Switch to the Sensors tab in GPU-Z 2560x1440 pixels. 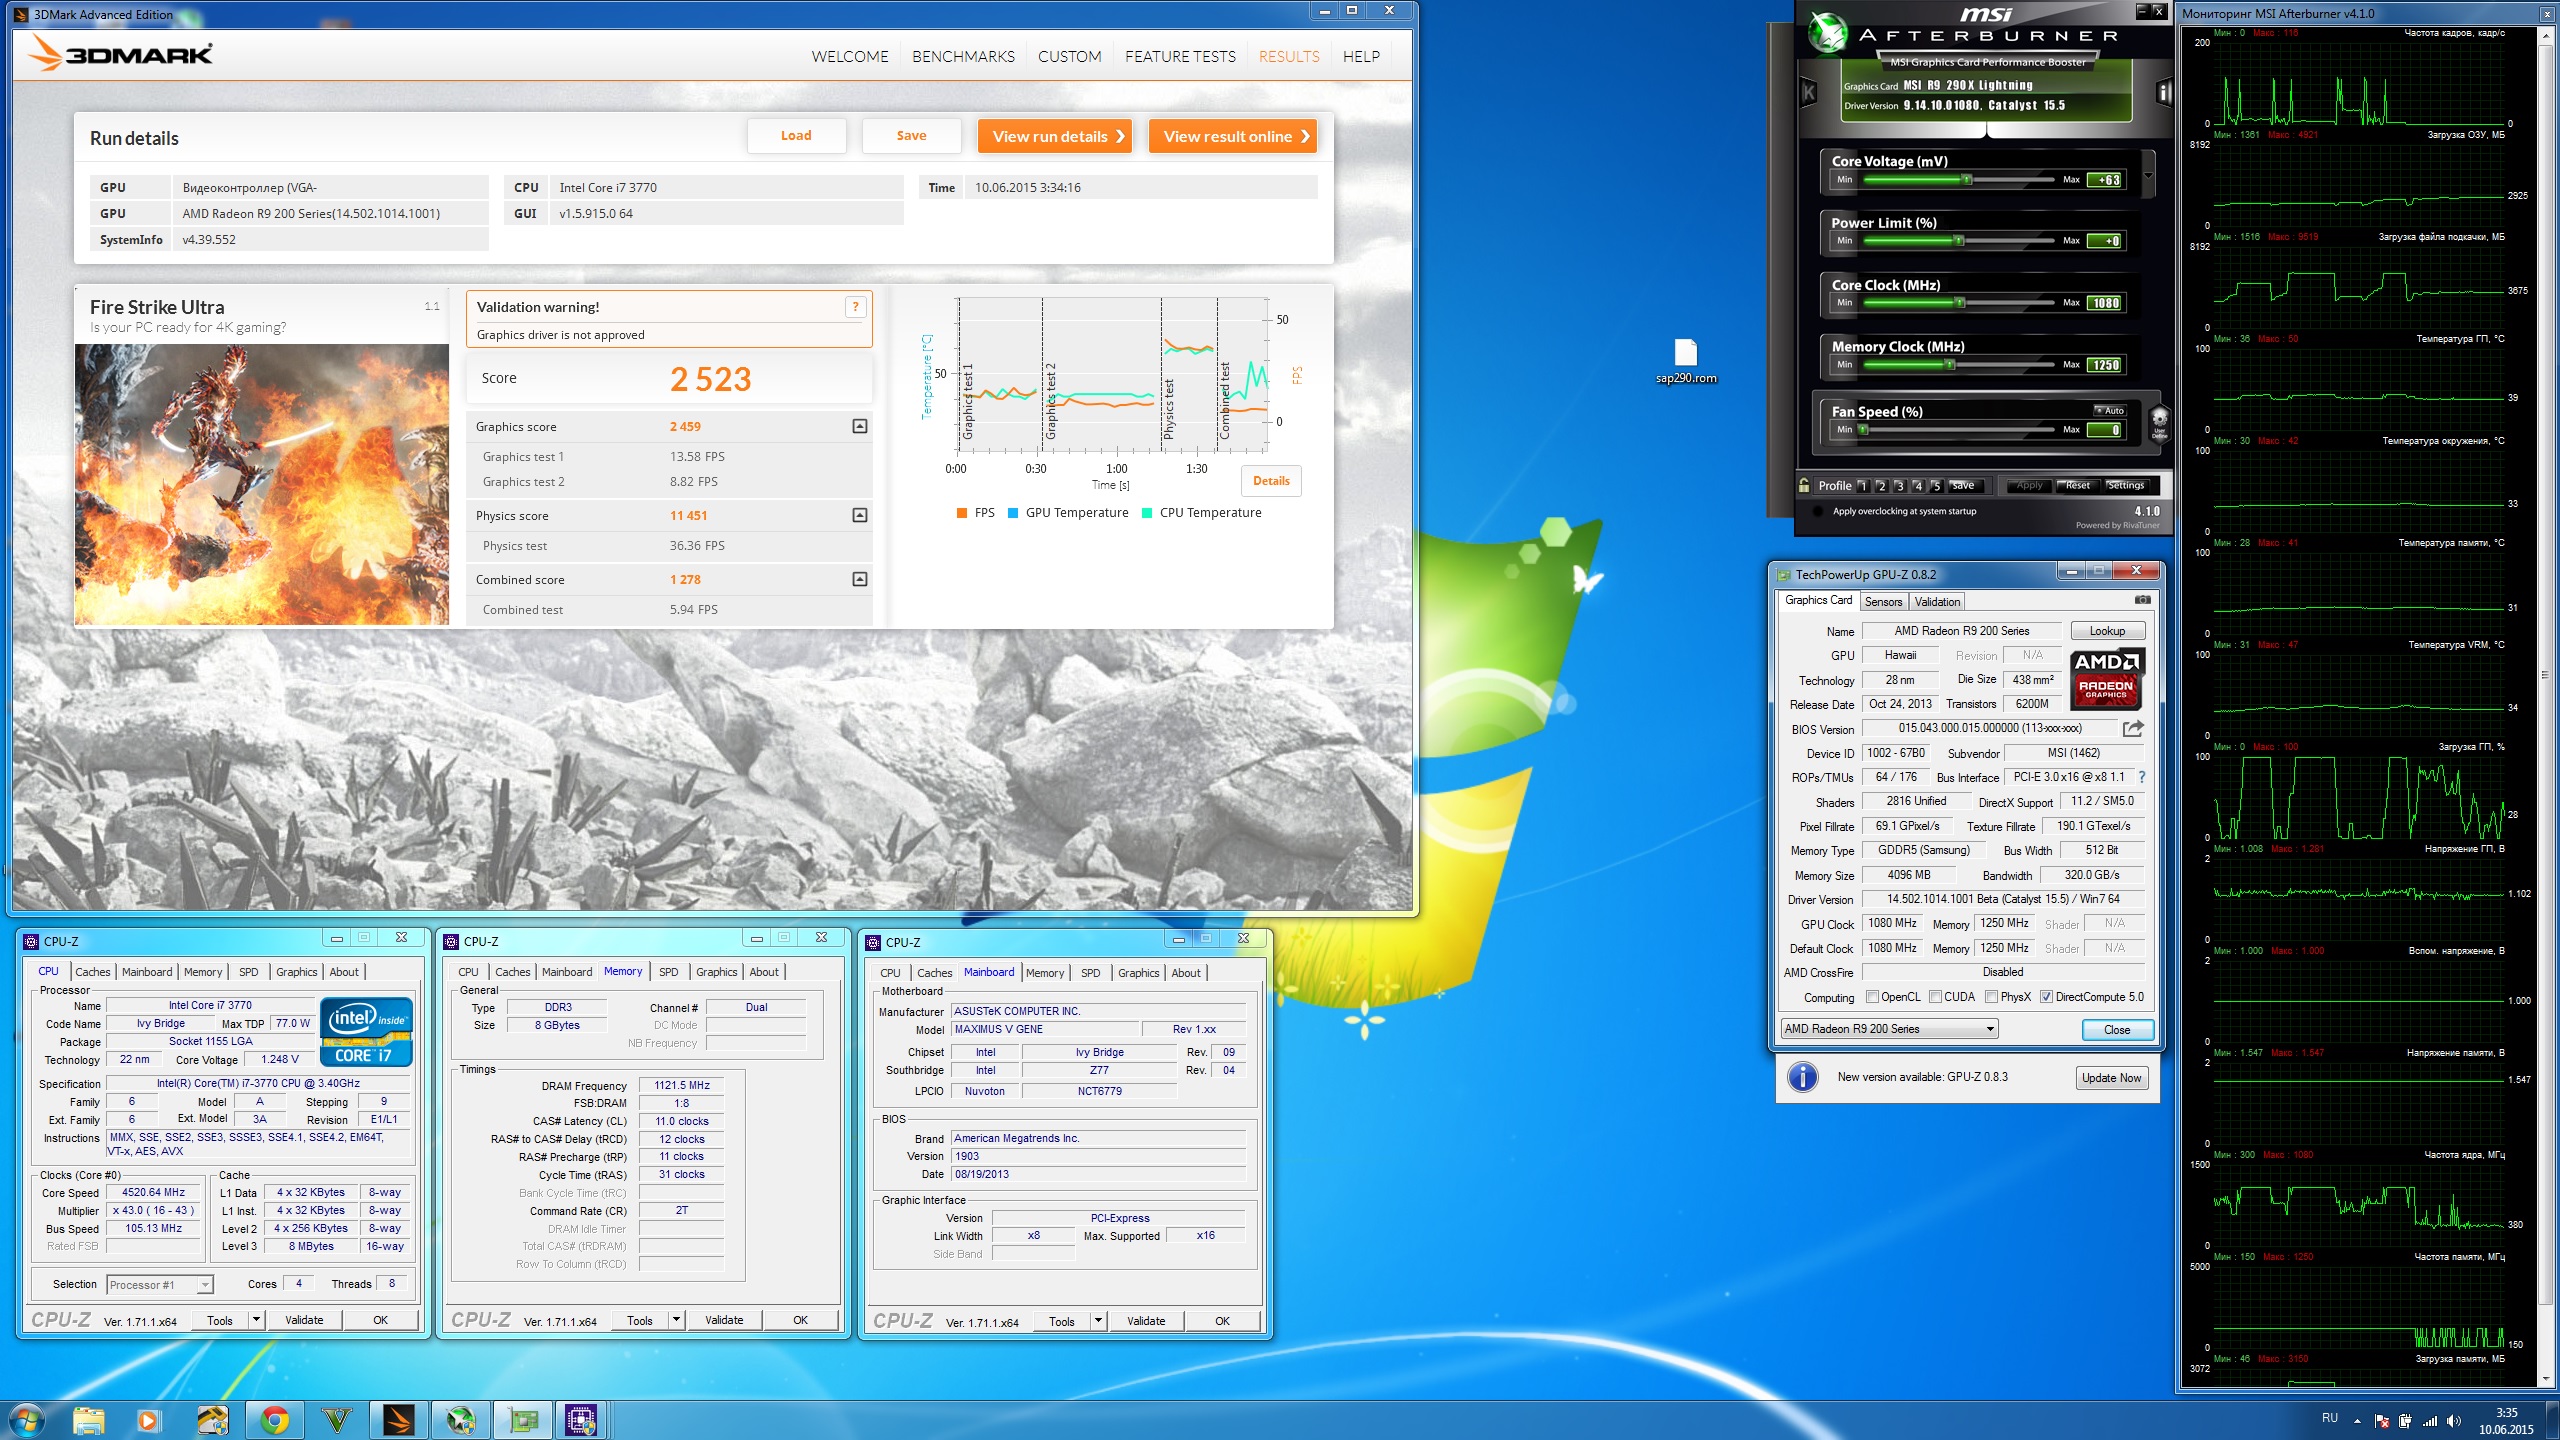coord(1883,602)
